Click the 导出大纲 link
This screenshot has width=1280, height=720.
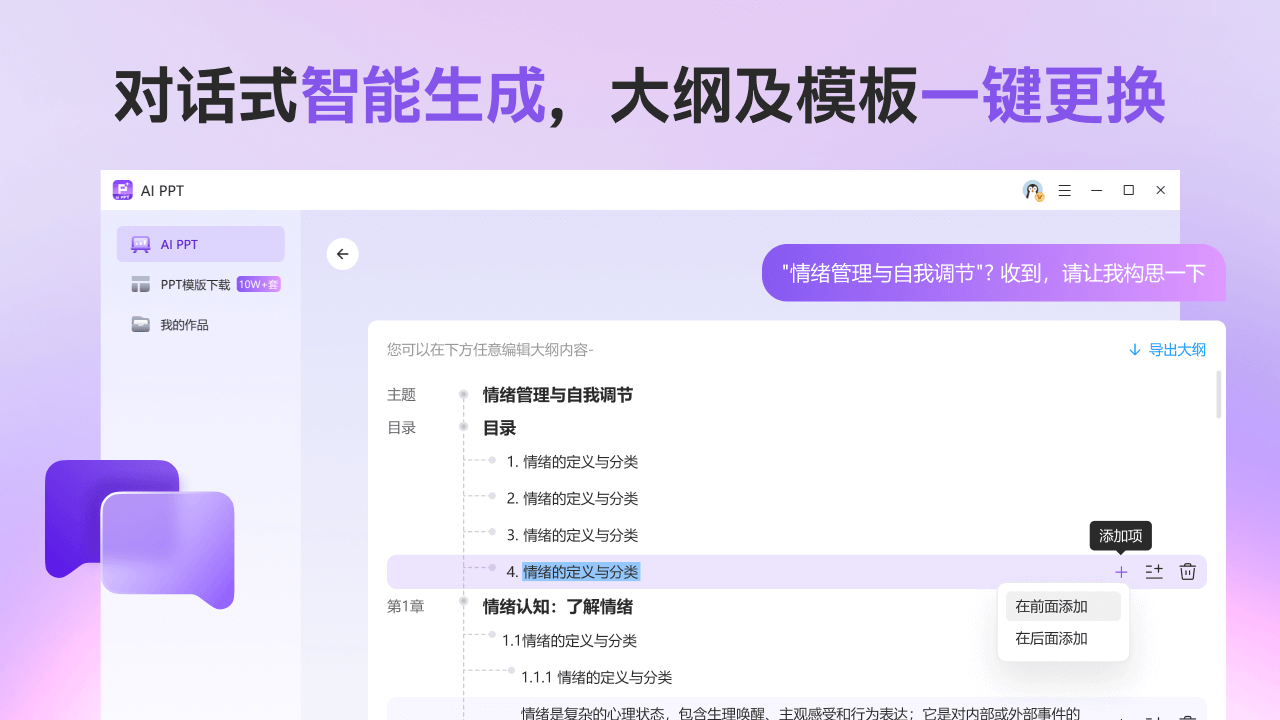[x=1175, y=350]
